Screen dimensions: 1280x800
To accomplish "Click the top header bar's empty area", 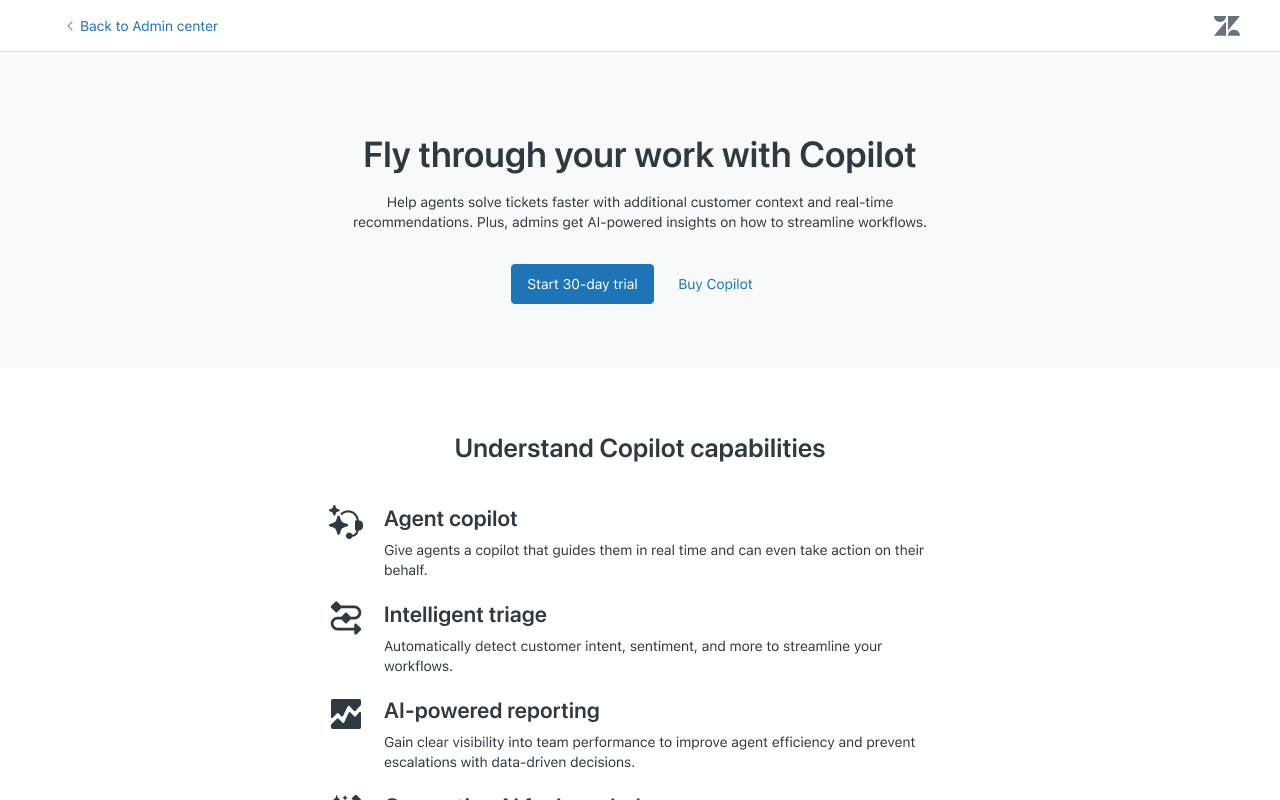I will point(700,26).
